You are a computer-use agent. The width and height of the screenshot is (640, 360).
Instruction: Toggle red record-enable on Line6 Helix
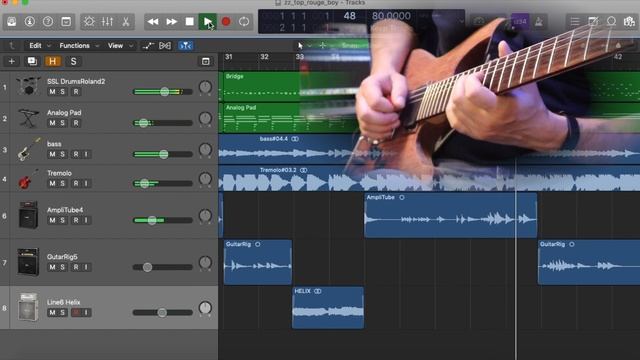pyautogui.click(x=76, y=313)
